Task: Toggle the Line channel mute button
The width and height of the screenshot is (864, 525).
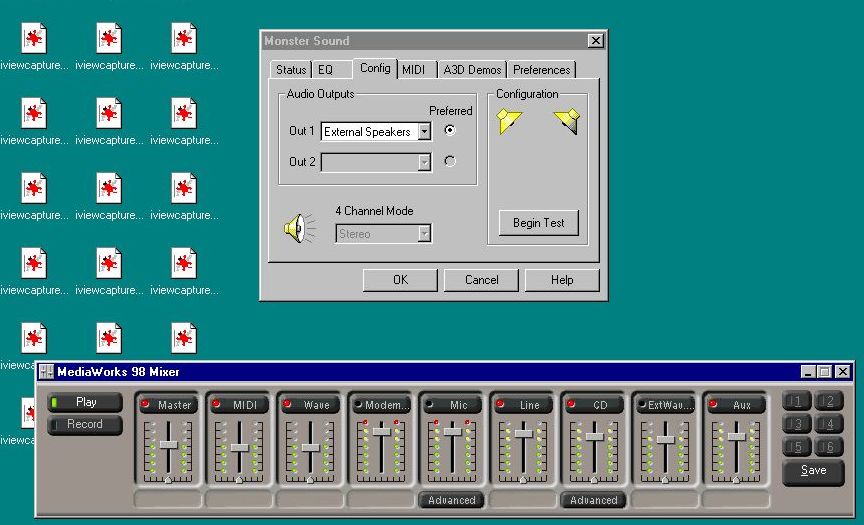Action: tap(500, 404)
